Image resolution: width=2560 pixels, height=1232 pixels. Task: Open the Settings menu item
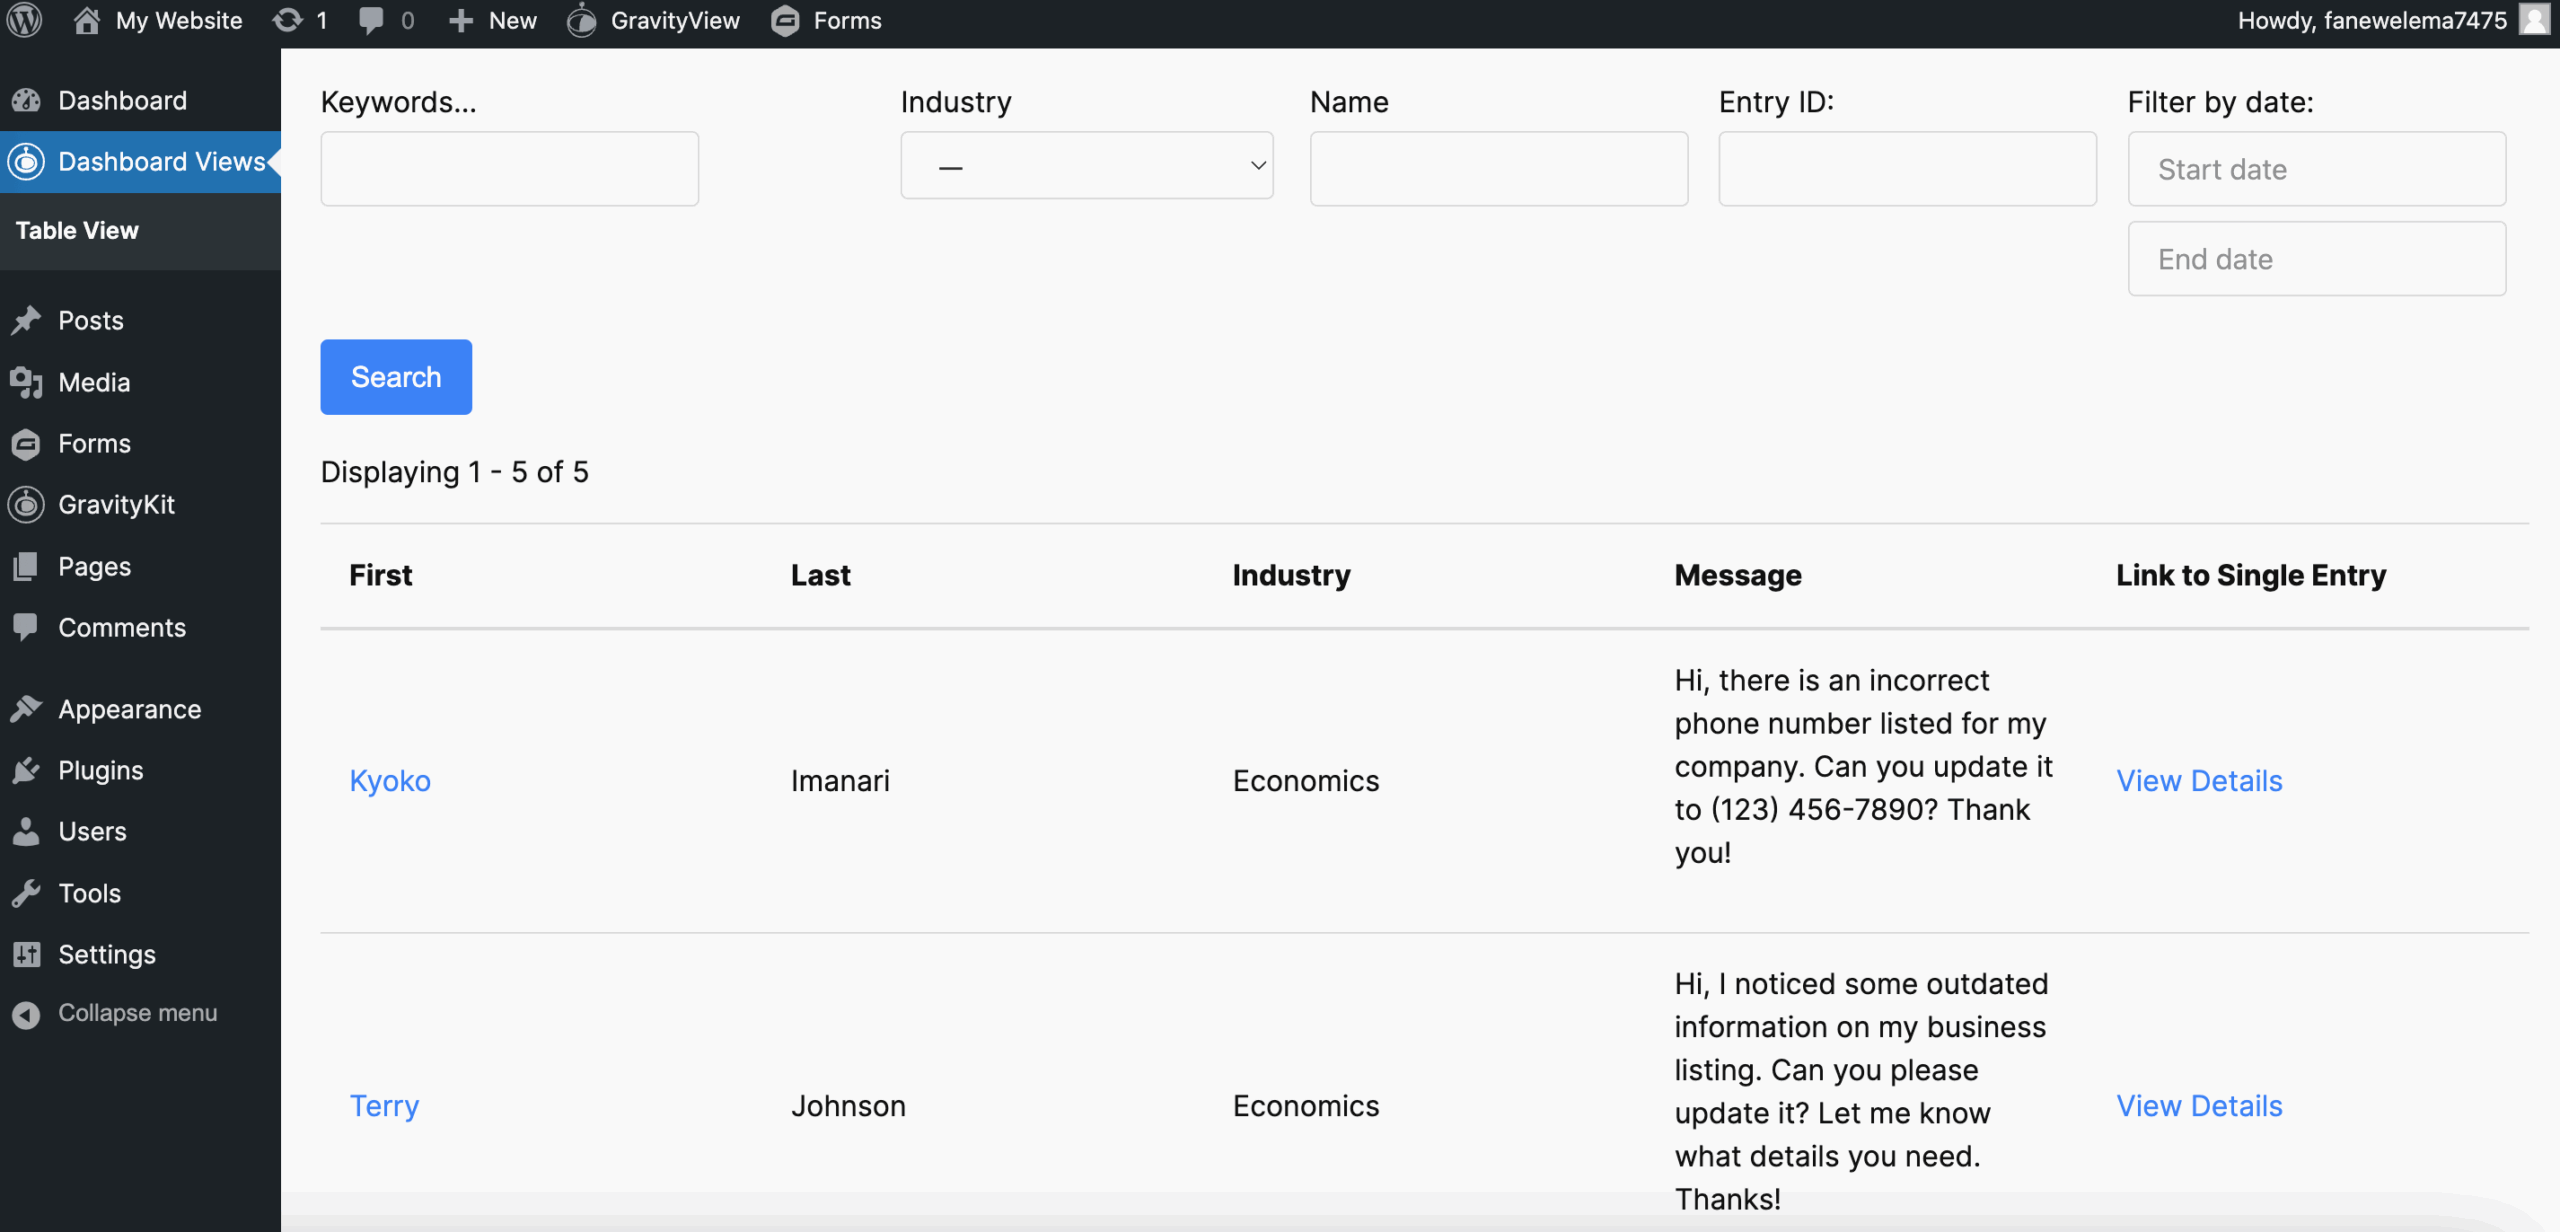click(106, 954)
